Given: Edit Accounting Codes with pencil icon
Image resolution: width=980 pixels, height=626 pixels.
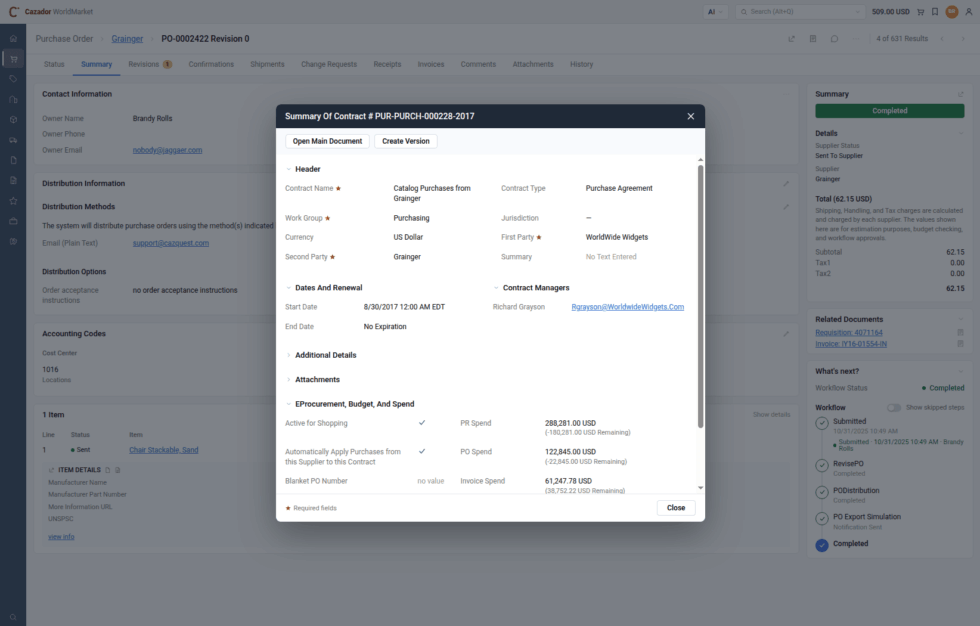Looking at the screenshot, I should click(786, 334).
